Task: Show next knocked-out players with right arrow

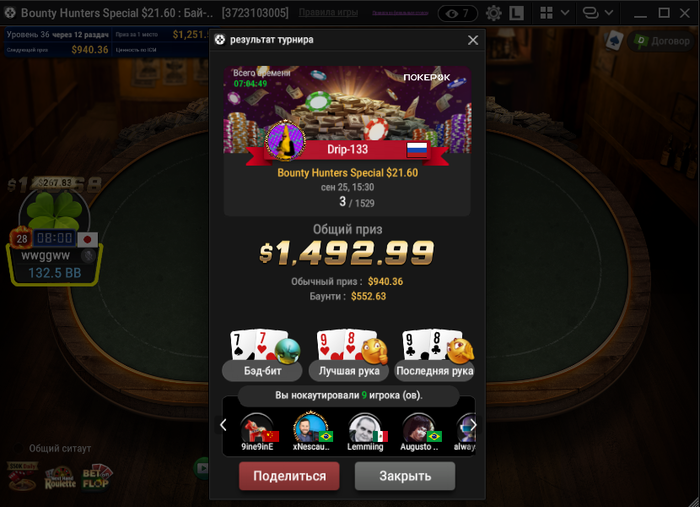Action: (473, 425)
